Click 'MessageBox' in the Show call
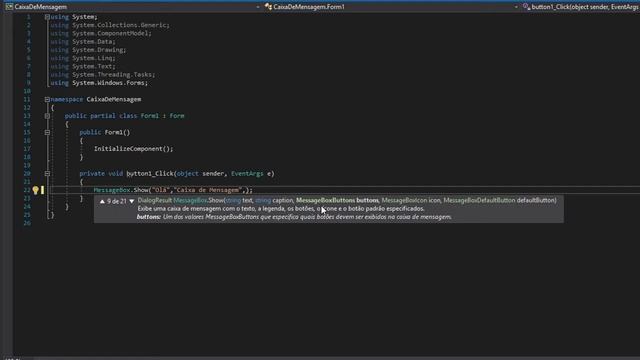This screenshot has width=640, height=360. (x=112, y=190)
